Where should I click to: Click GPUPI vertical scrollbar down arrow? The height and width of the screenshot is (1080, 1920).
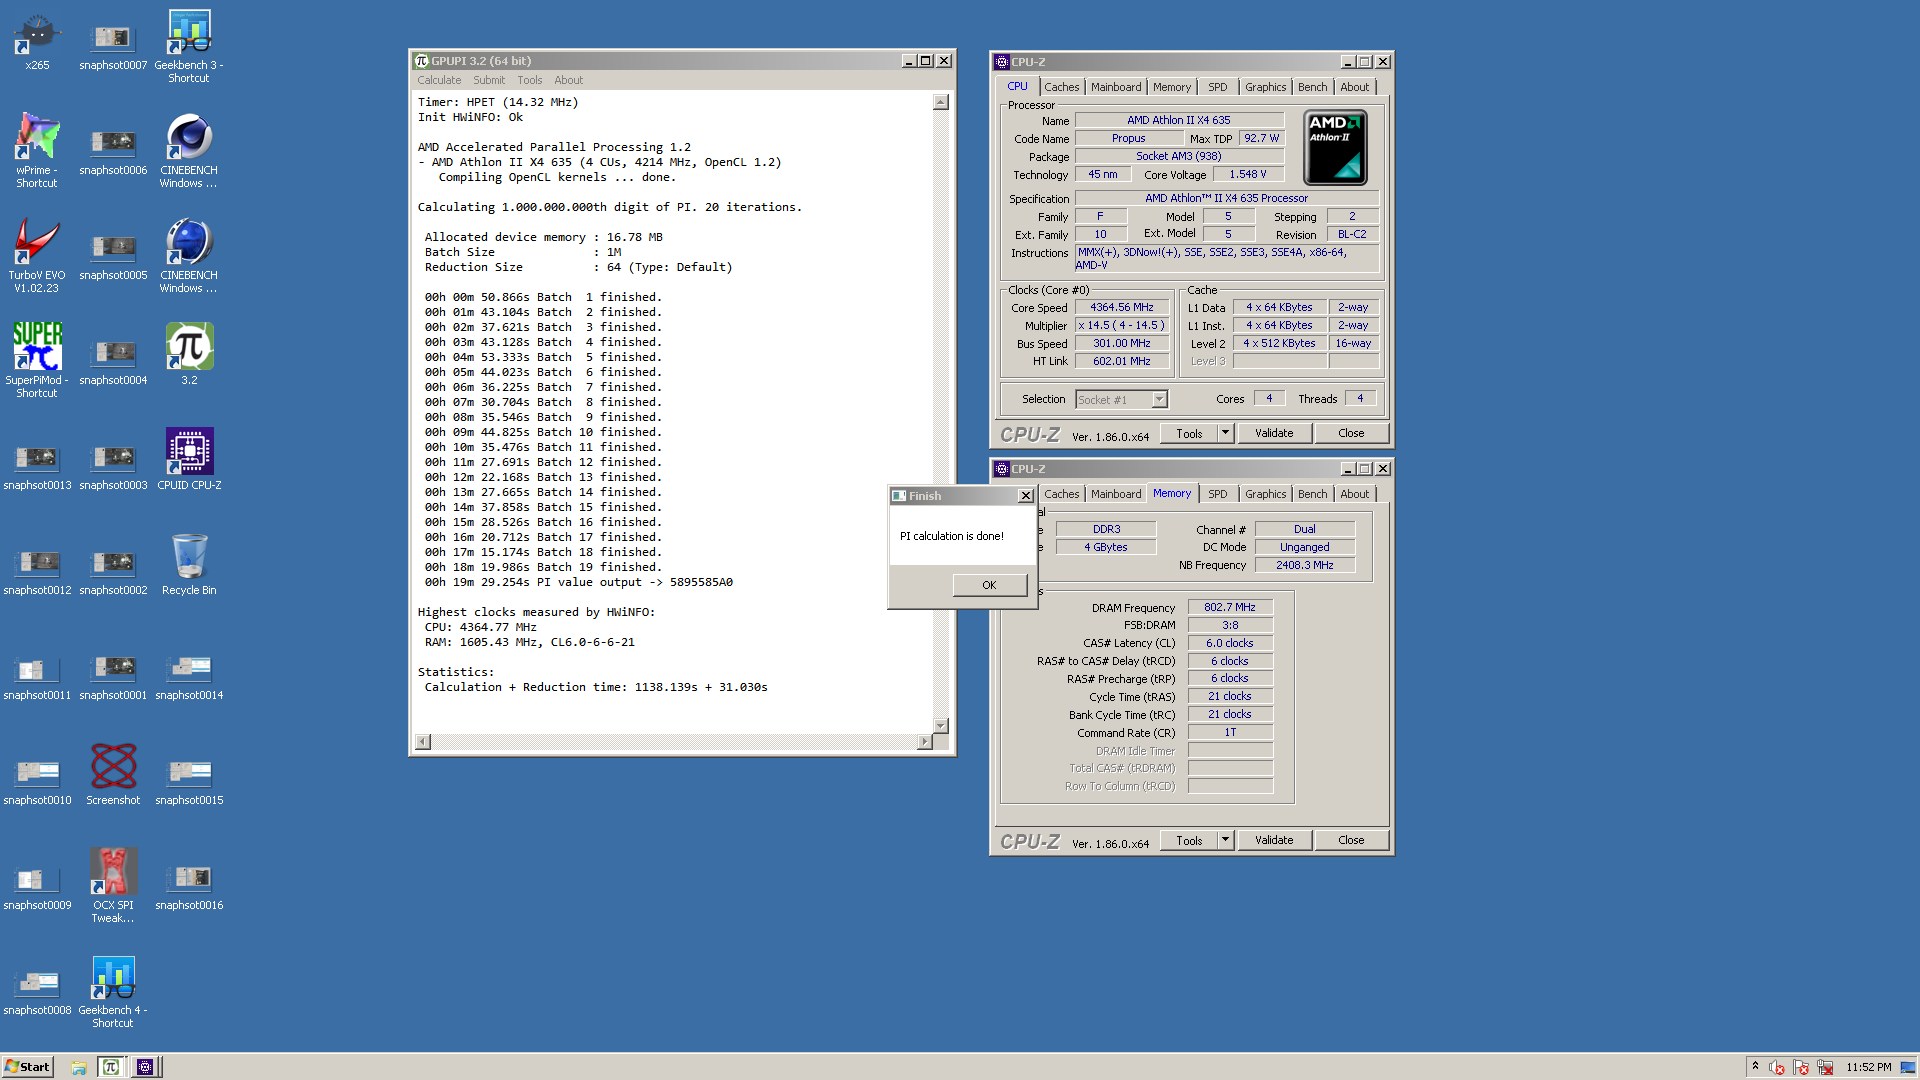[940, 725]
